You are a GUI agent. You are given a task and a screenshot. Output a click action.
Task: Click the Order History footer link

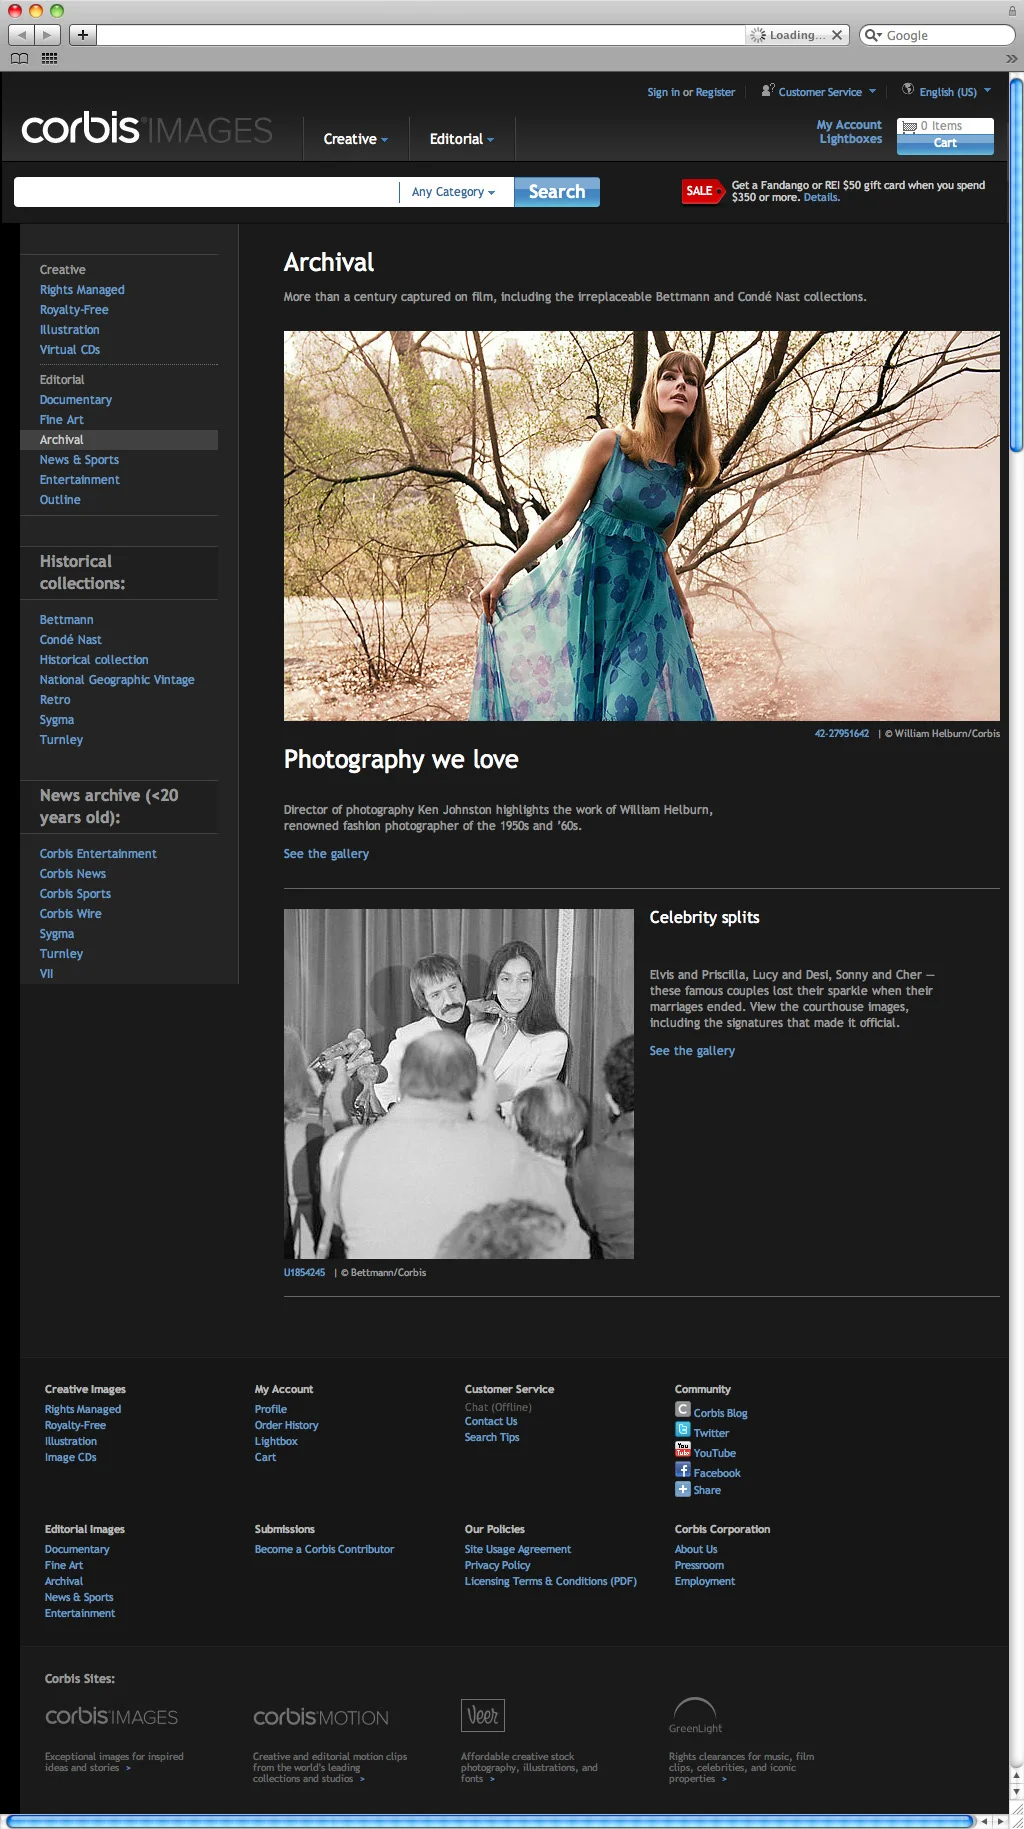pyautogui.click(x=286, y=1425)
